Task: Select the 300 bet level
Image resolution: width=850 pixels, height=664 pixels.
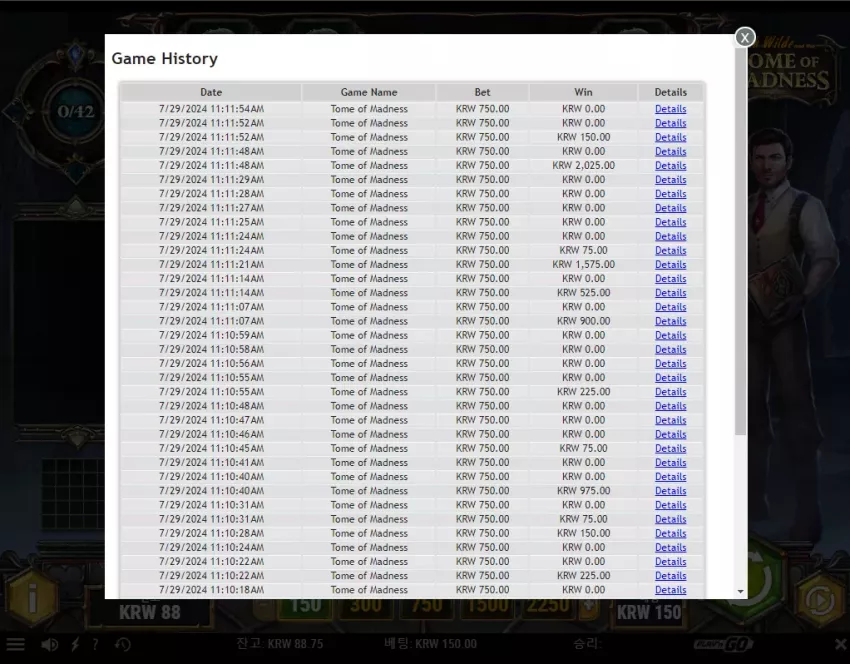Action: 365,608
